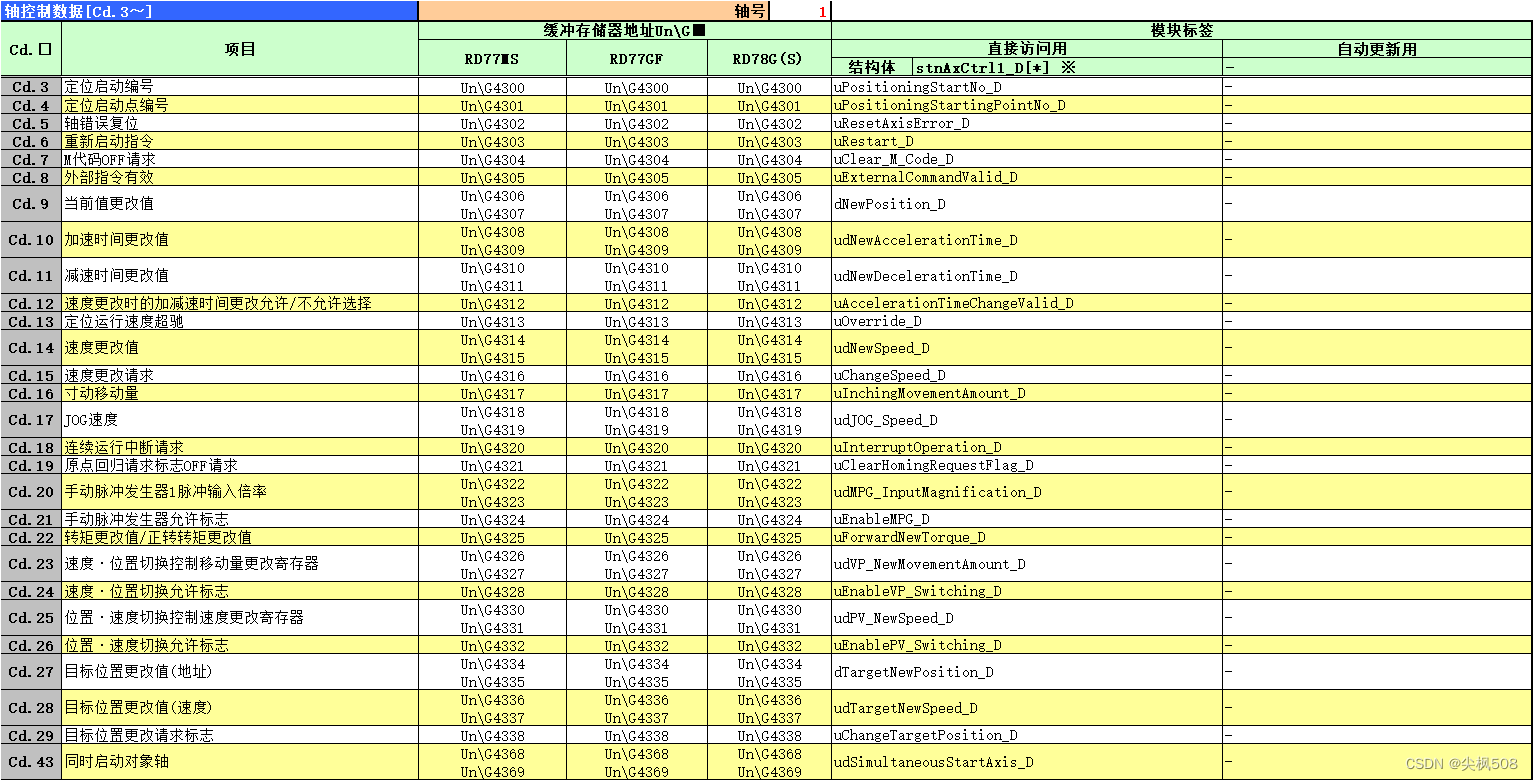The image size is (1533, 780).
Task: Click the RD77MS column header
Action: point(493,59)
